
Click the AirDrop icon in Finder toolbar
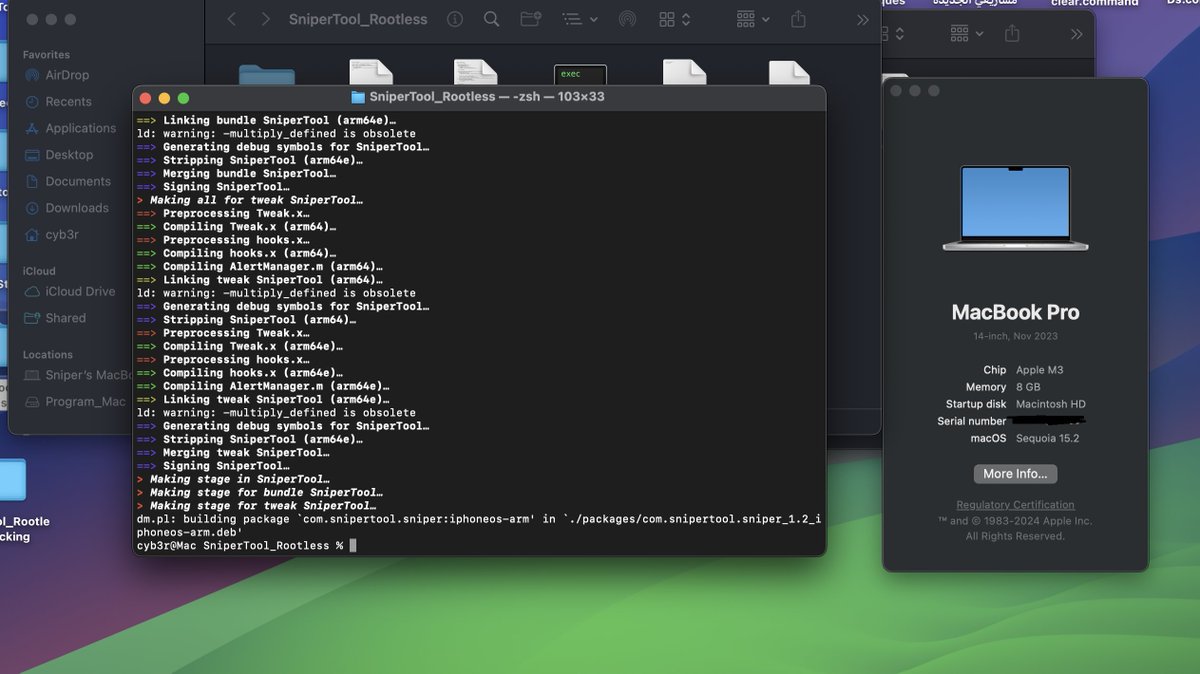[x=627, y=19]
